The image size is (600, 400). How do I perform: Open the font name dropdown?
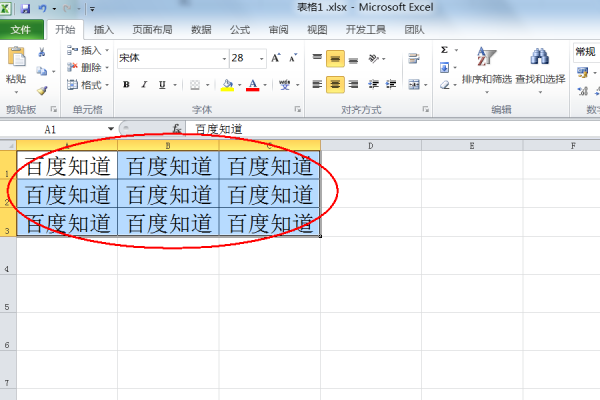(x=224, y=59)
